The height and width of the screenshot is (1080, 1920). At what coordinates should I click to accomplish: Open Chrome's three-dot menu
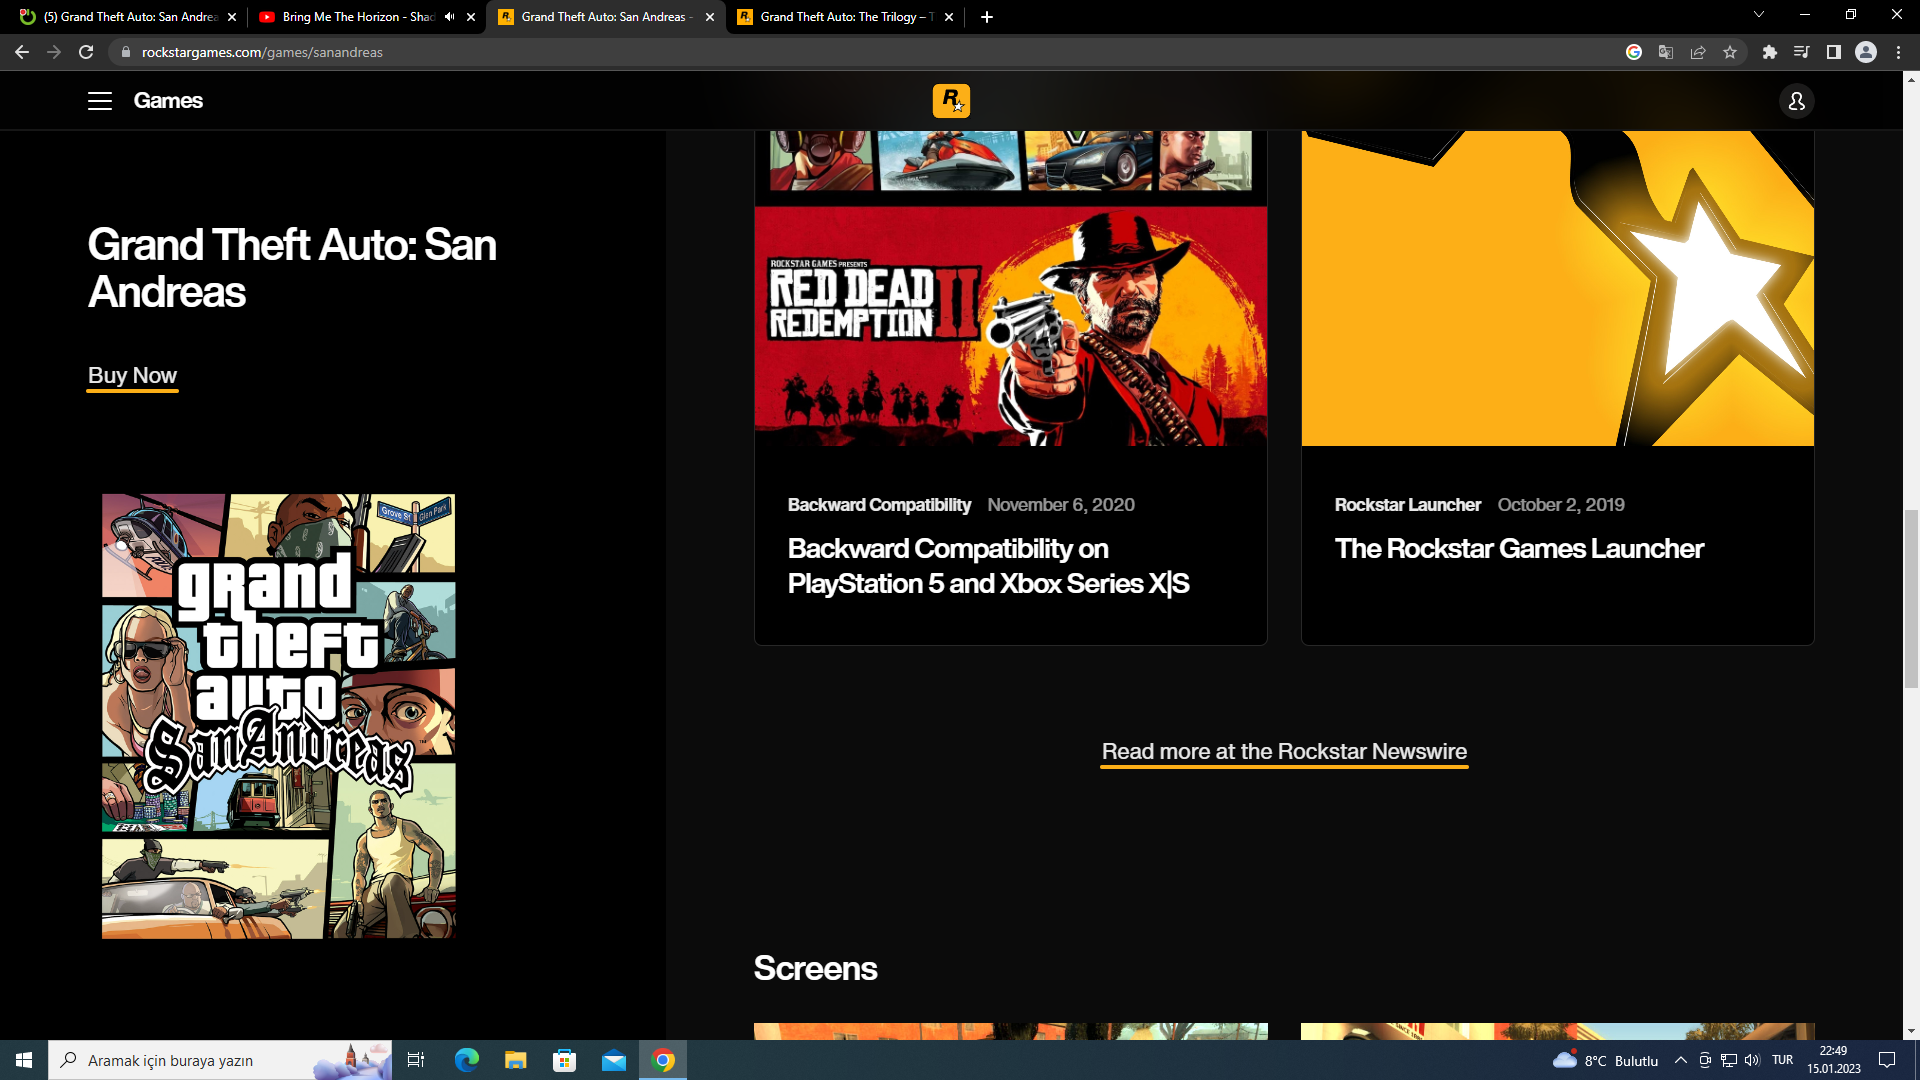coord(1898,52)
